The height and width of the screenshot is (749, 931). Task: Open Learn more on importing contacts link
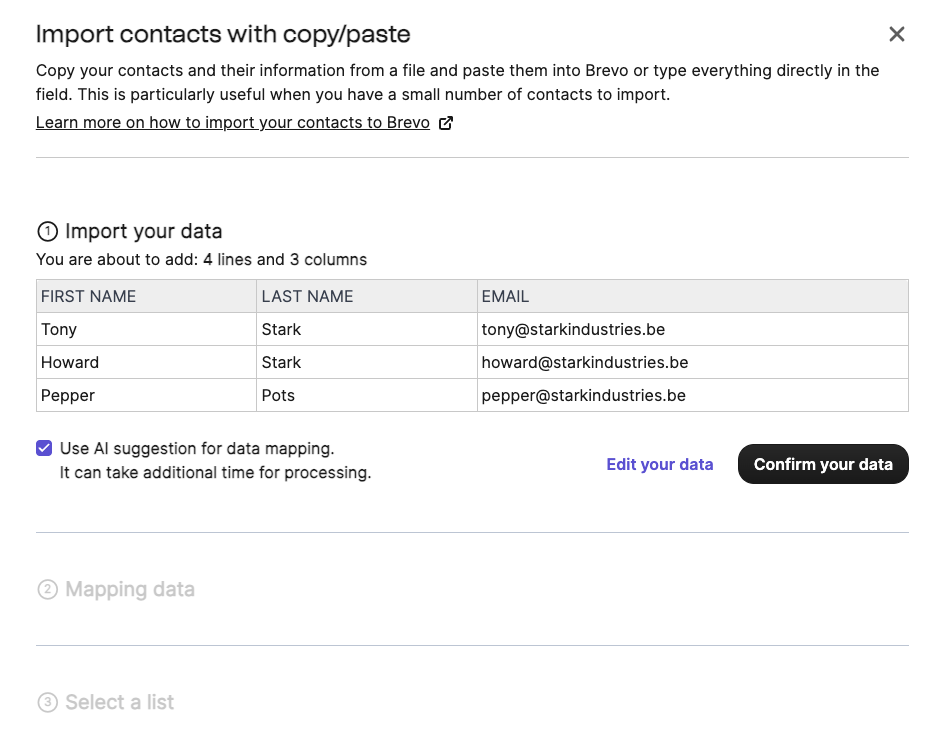pos(232,123)
